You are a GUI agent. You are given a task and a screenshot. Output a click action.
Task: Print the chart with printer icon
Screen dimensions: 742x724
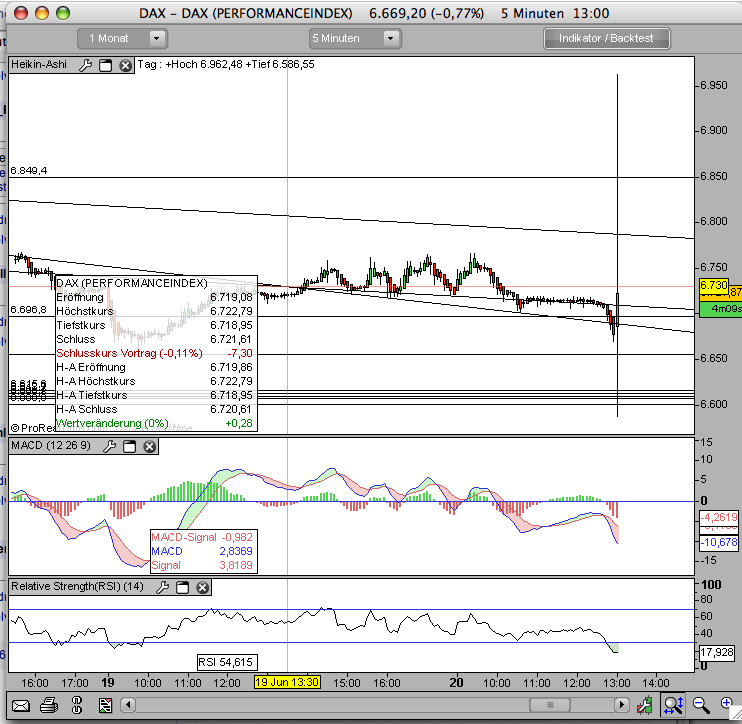[x=49, y=706]
